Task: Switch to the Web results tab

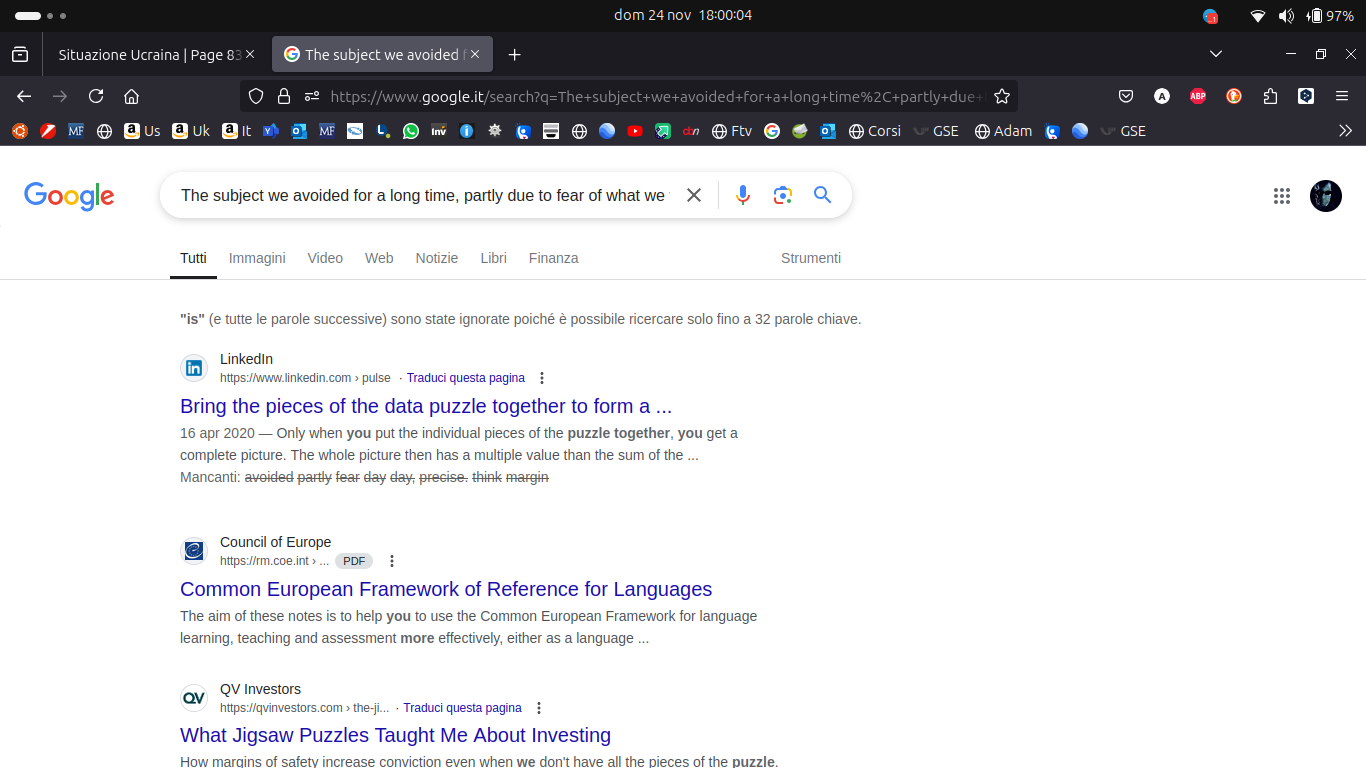Action: (x=379, y=258)
